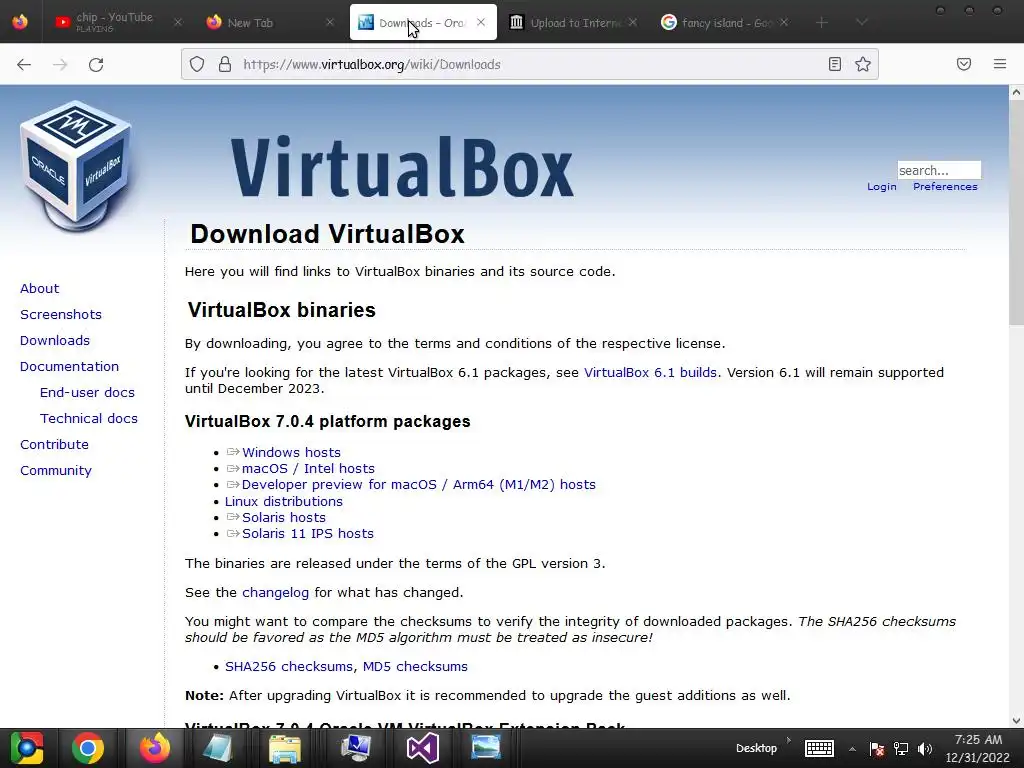Close the New Tab tab
1024x768 pixels.
click(x=330, y=22)
